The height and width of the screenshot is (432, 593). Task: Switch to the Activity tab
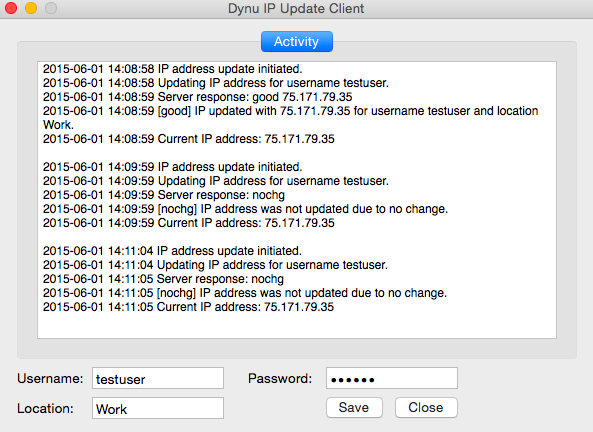click(x=296, y=42)
